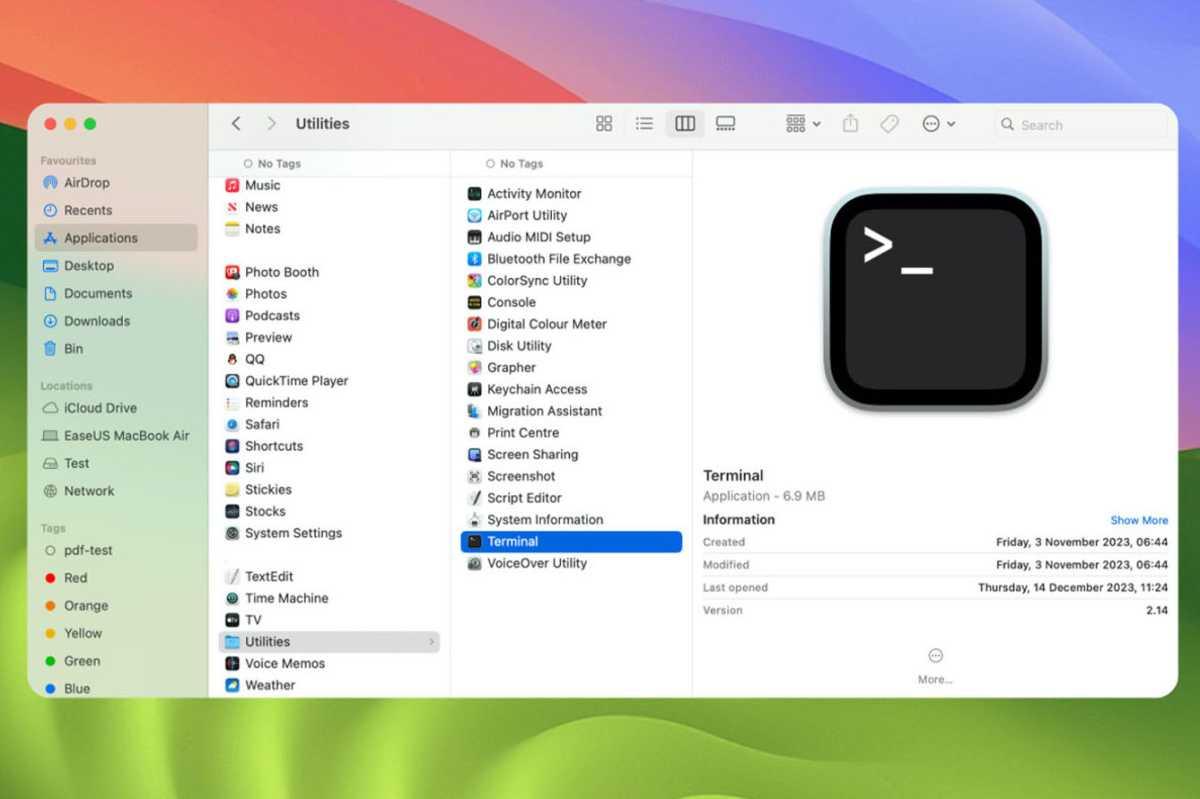Viewport: 1200px width, 799px height.
Task: Click the large Terminal preview icon
Action: (935, 300)
